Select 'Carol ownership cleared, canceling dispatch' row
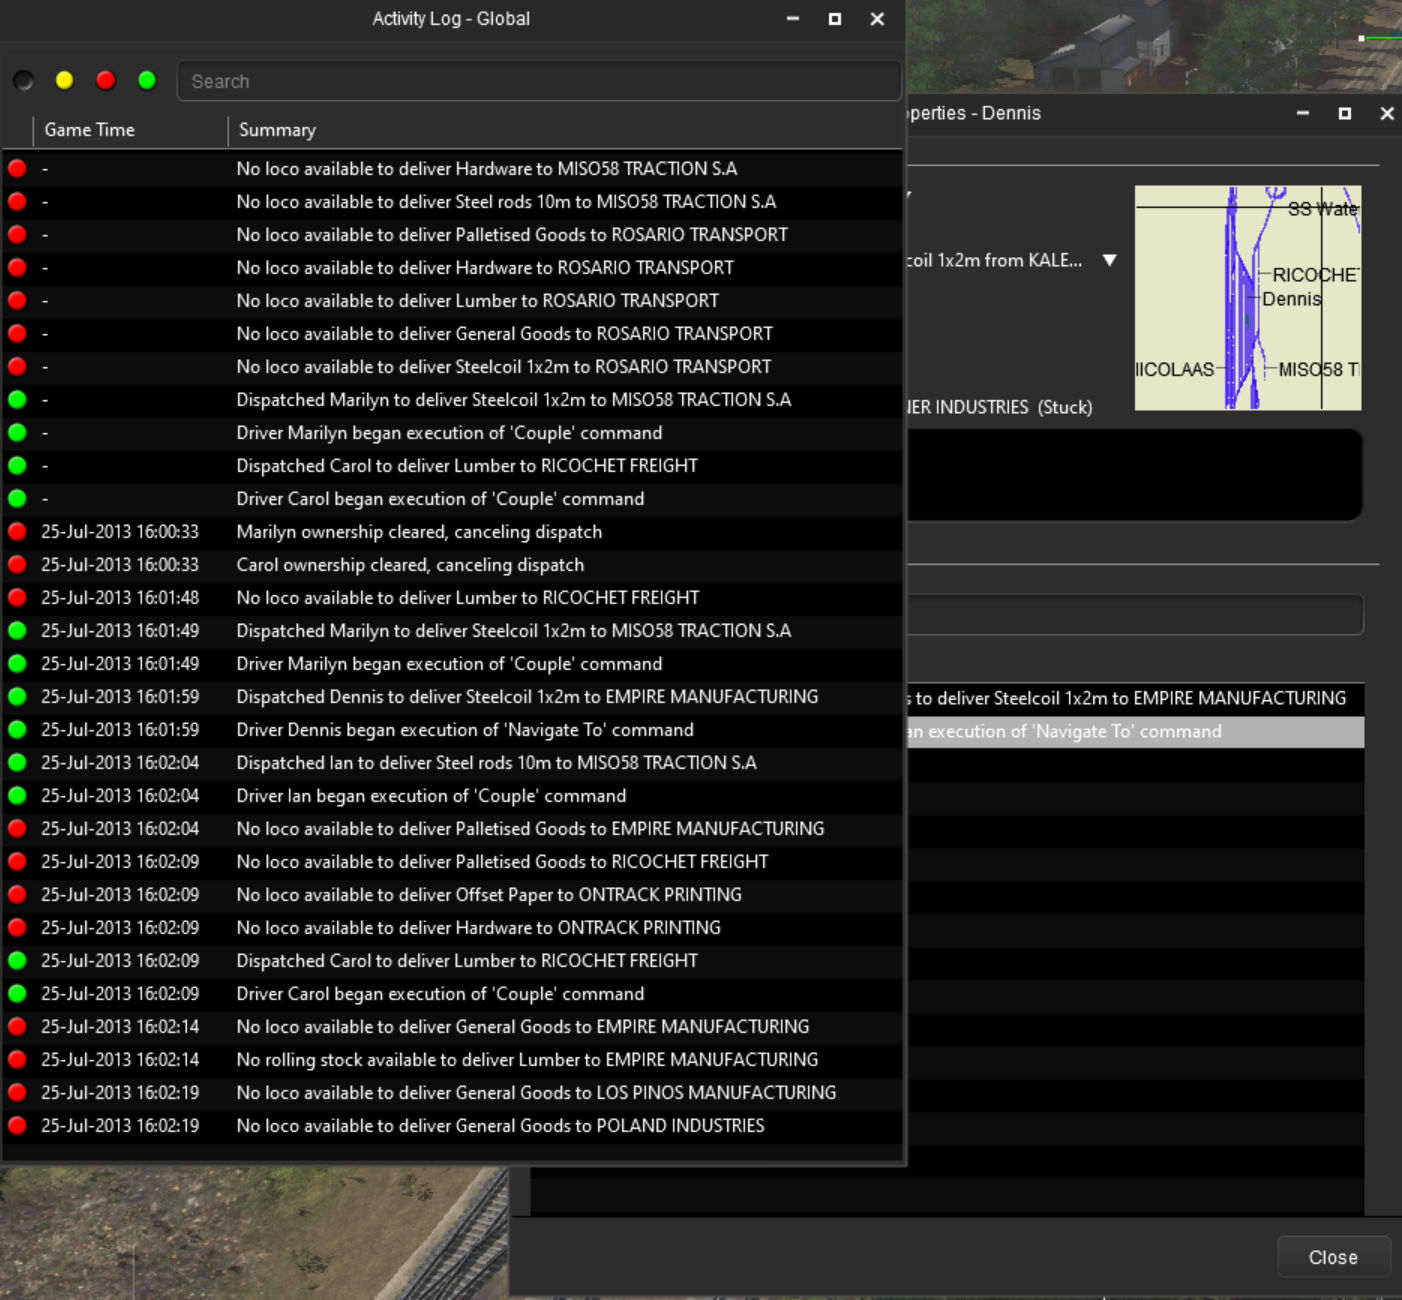This screenshot has height=1300, width=1402. (x=452, y=565)
